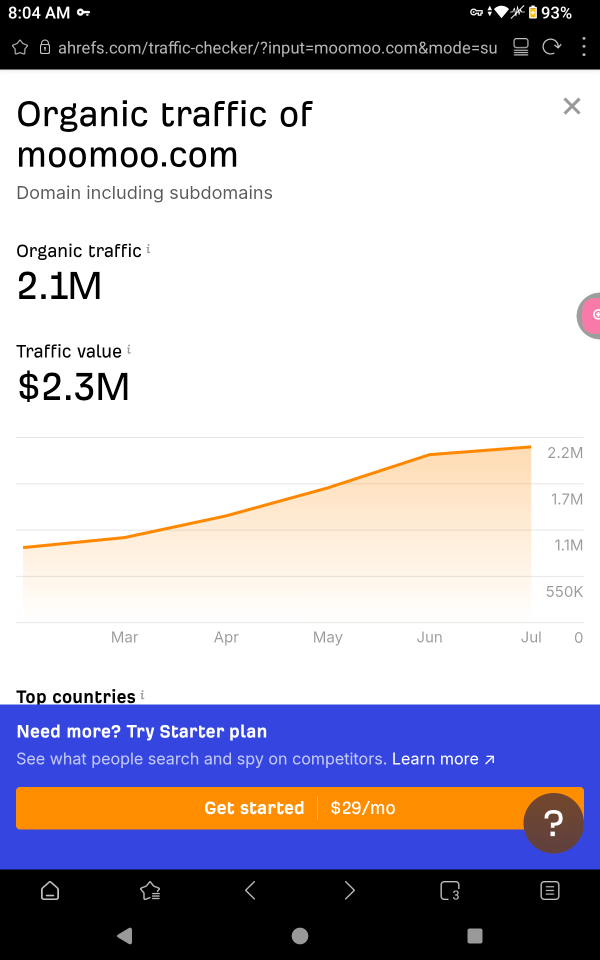Open the bookmarks list icon
This screenshot has height=960, width=600.
click(150, 890)
